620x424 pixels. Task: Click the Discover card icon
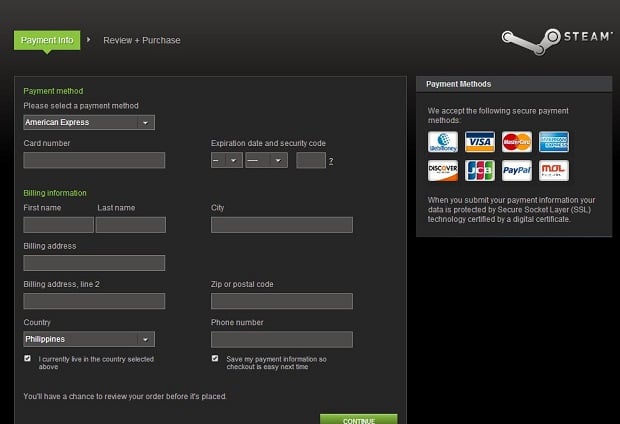[x=442, y=171]
